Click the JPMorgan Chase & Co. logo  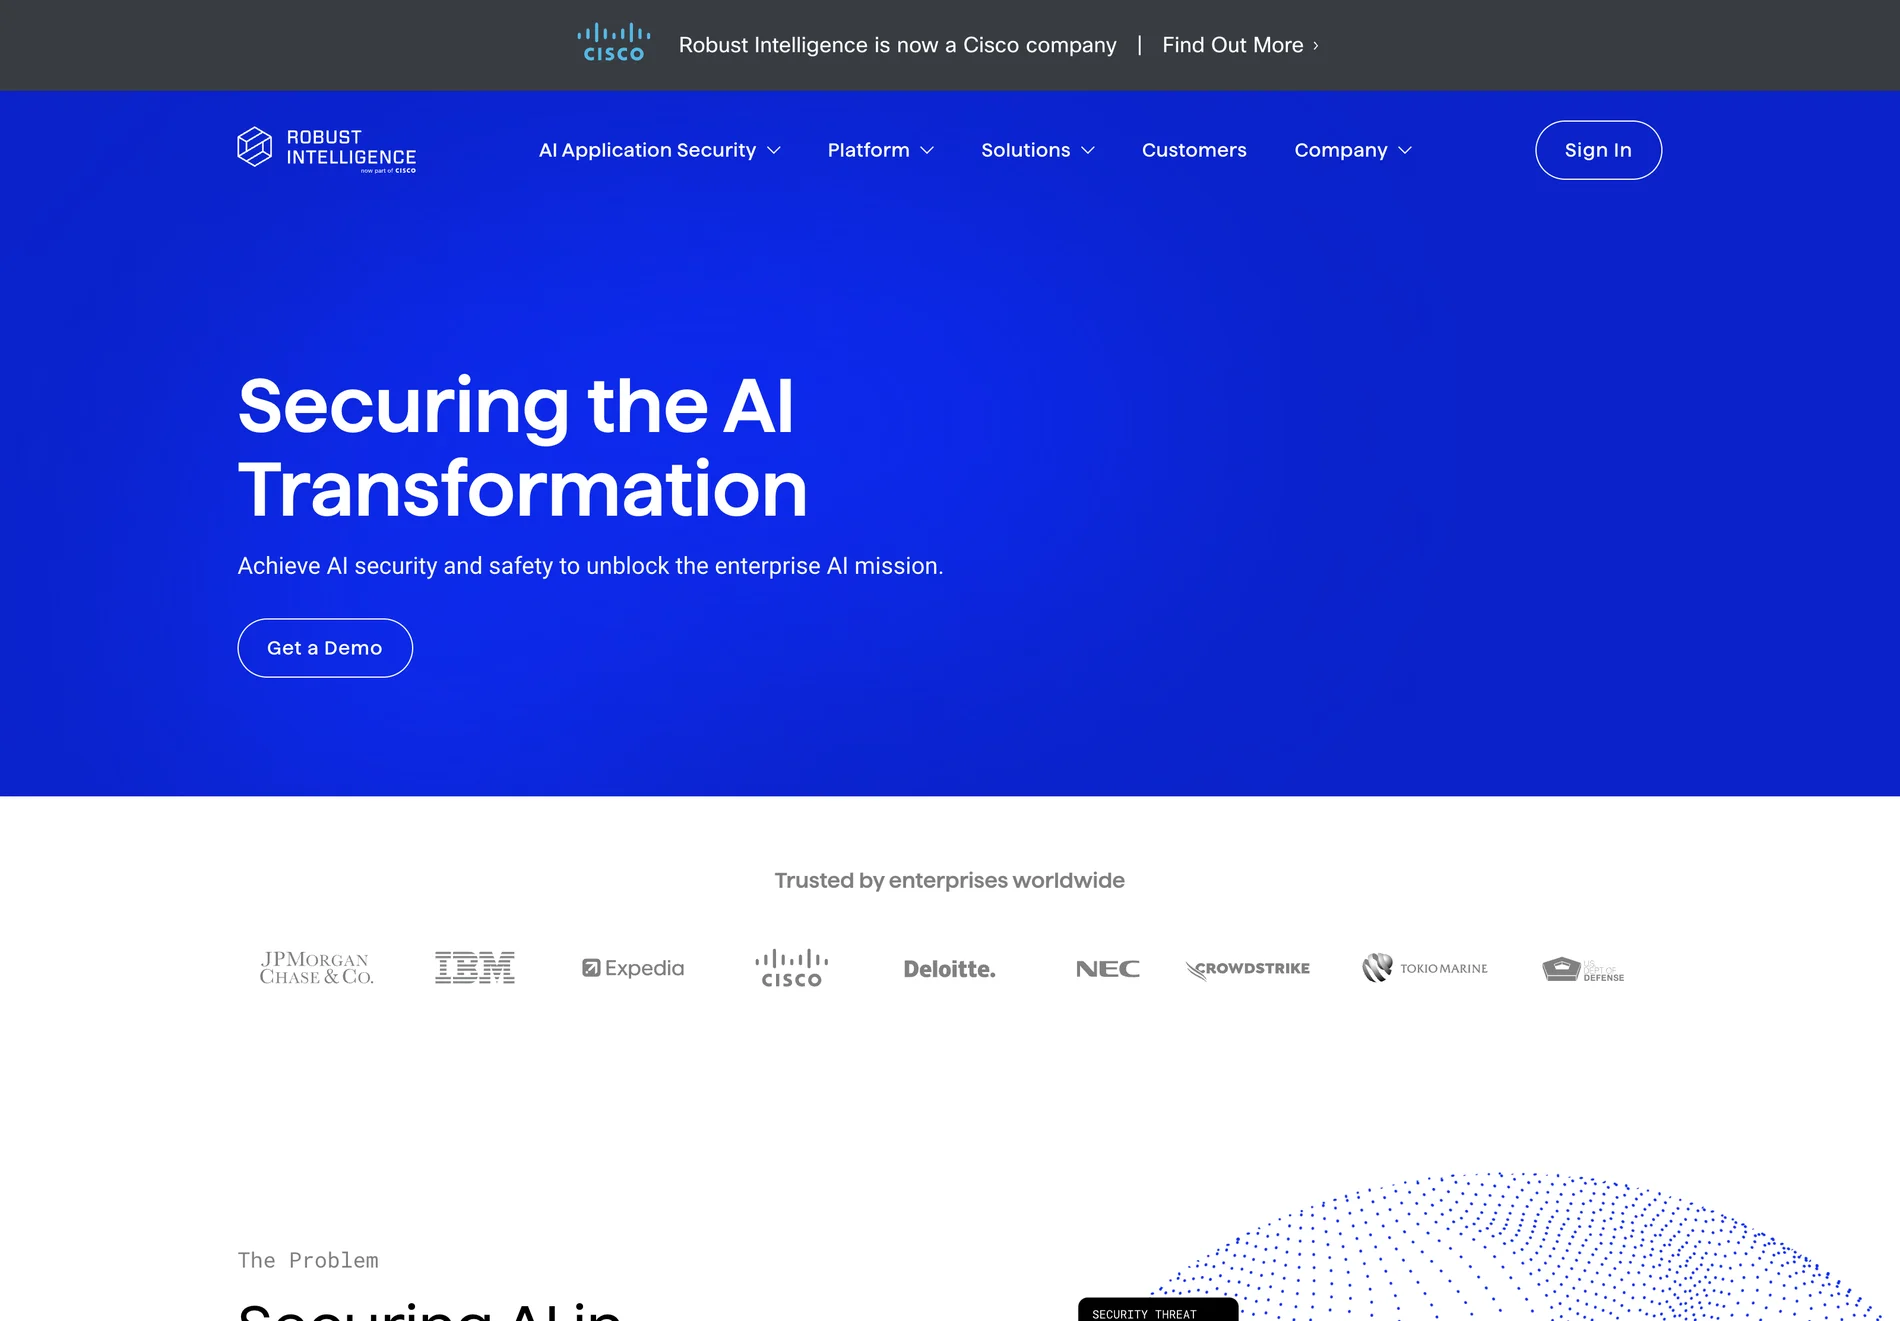coord(316,968)
